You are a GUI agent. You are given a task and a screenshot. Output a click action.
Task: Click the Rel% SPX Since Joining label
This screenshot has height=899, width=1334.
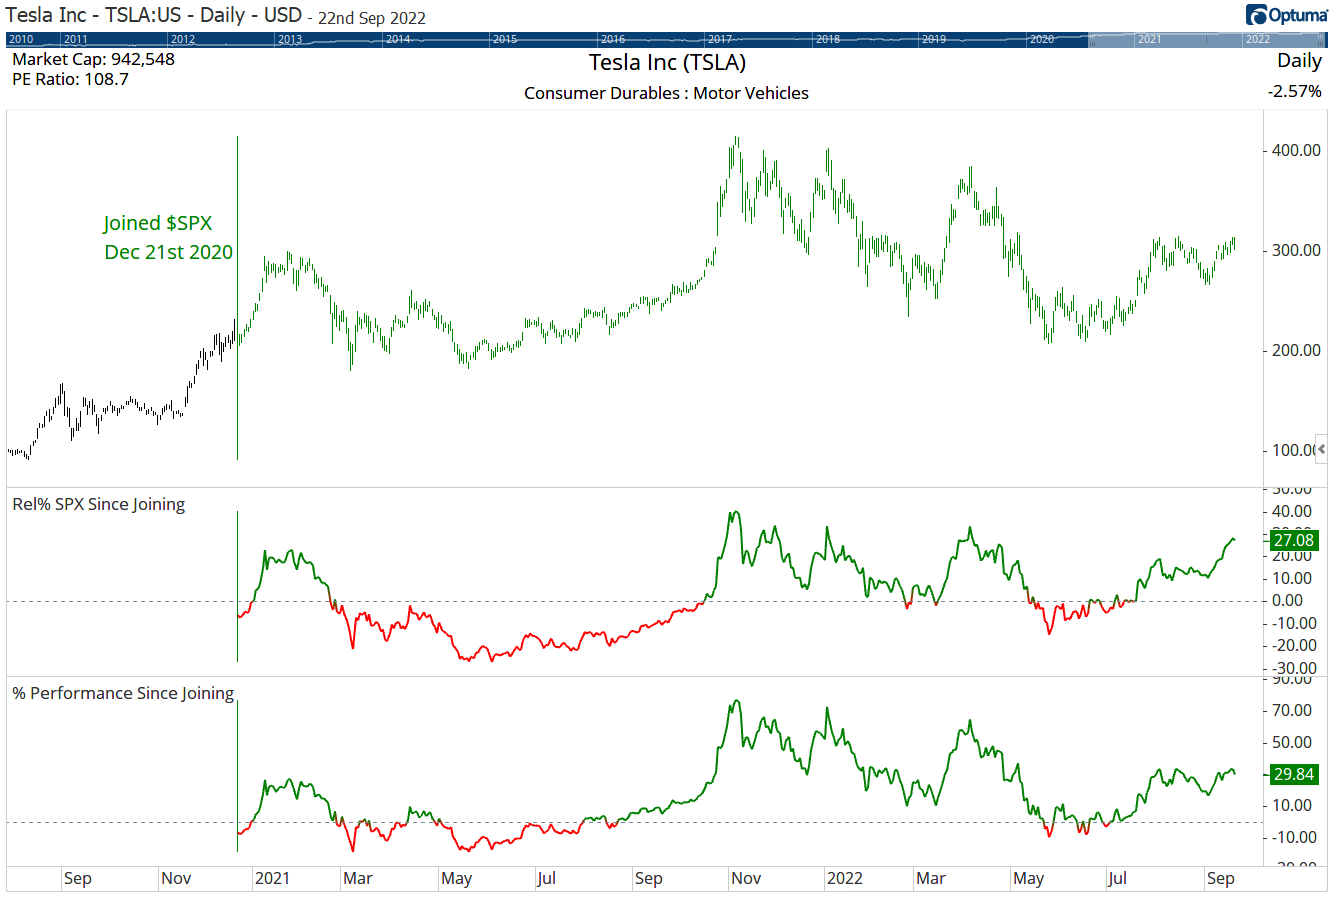coord(99,505)
